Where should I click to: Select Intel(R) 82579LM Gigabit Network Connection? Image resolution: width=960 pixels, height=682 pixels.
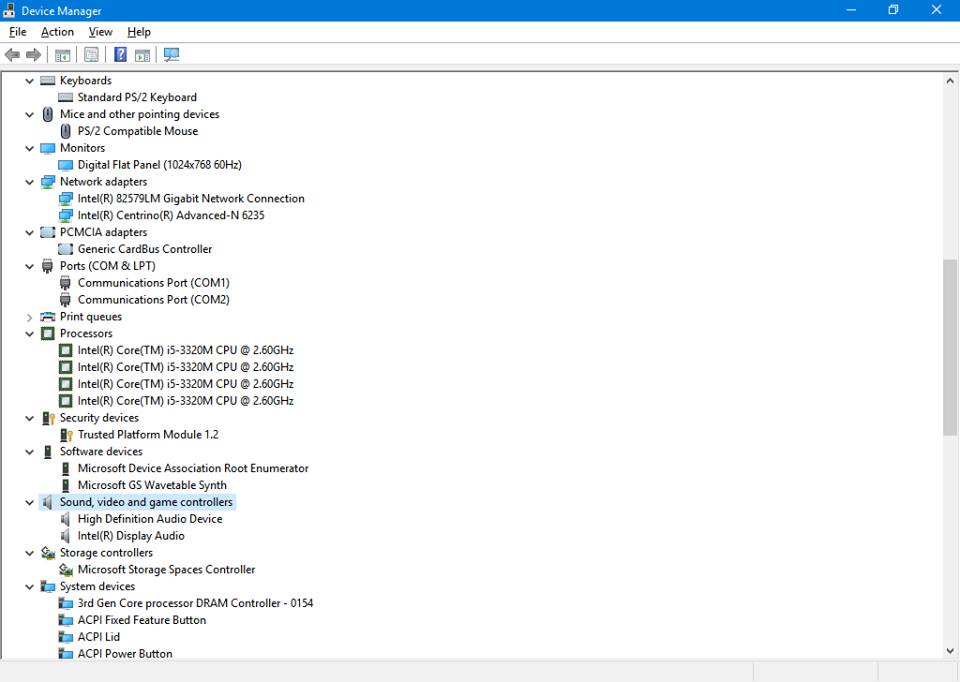(191, 198)
